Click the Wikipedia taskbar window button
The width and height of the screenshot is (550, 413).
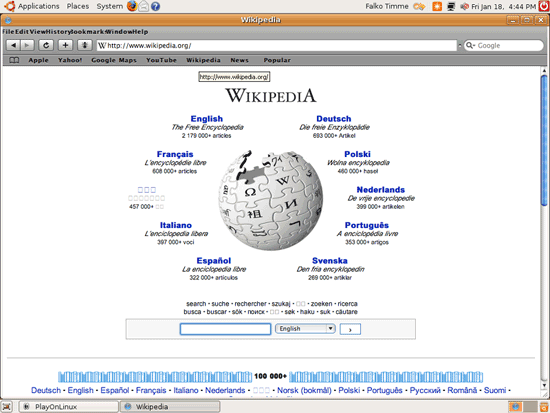click(x=170, y=407)
